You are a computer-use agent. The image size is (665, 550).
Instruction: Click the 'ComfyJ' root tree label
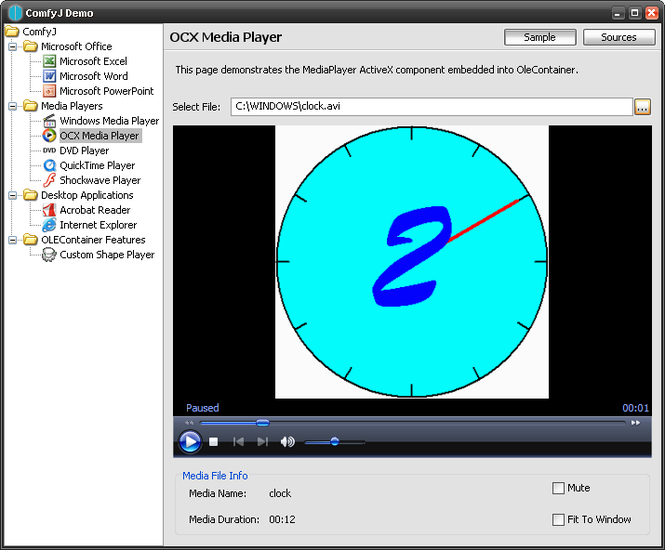(39, 32)
